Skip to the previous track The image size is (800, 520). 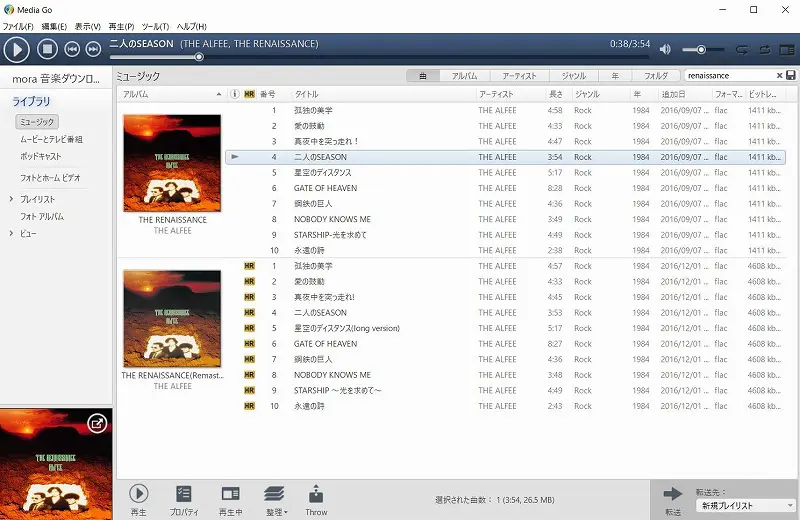[72, 49]
